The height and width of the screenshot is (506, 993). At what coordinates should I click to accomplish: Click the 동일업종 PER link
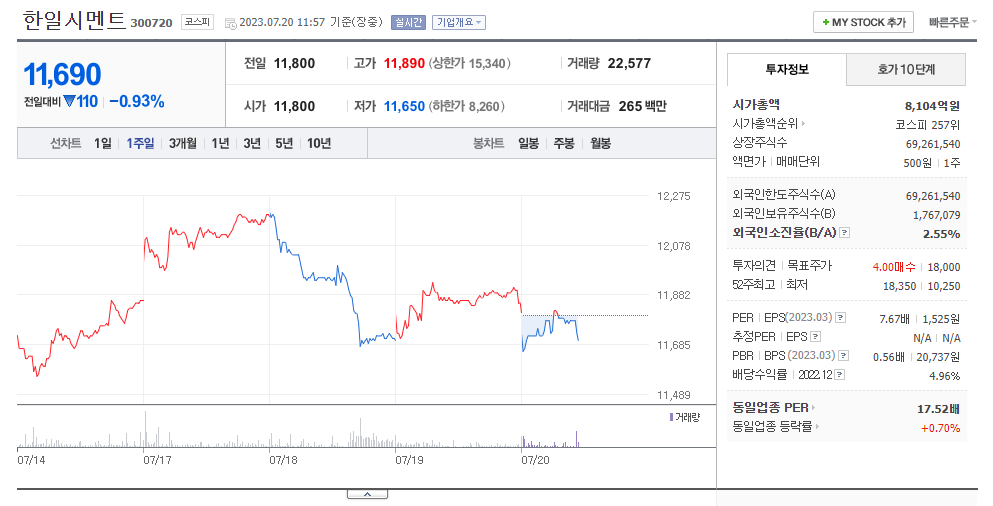coord(770,407)
